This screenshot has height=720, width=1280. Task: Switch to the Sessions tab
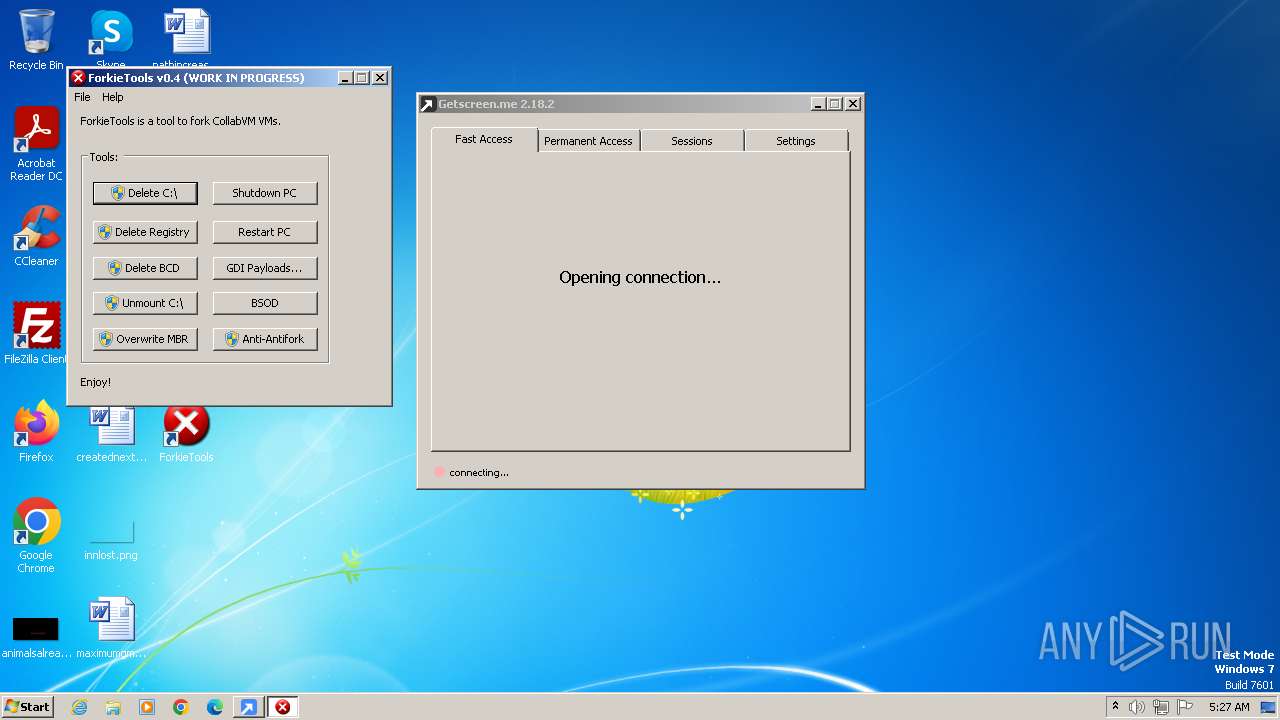[x=692, y=141]
